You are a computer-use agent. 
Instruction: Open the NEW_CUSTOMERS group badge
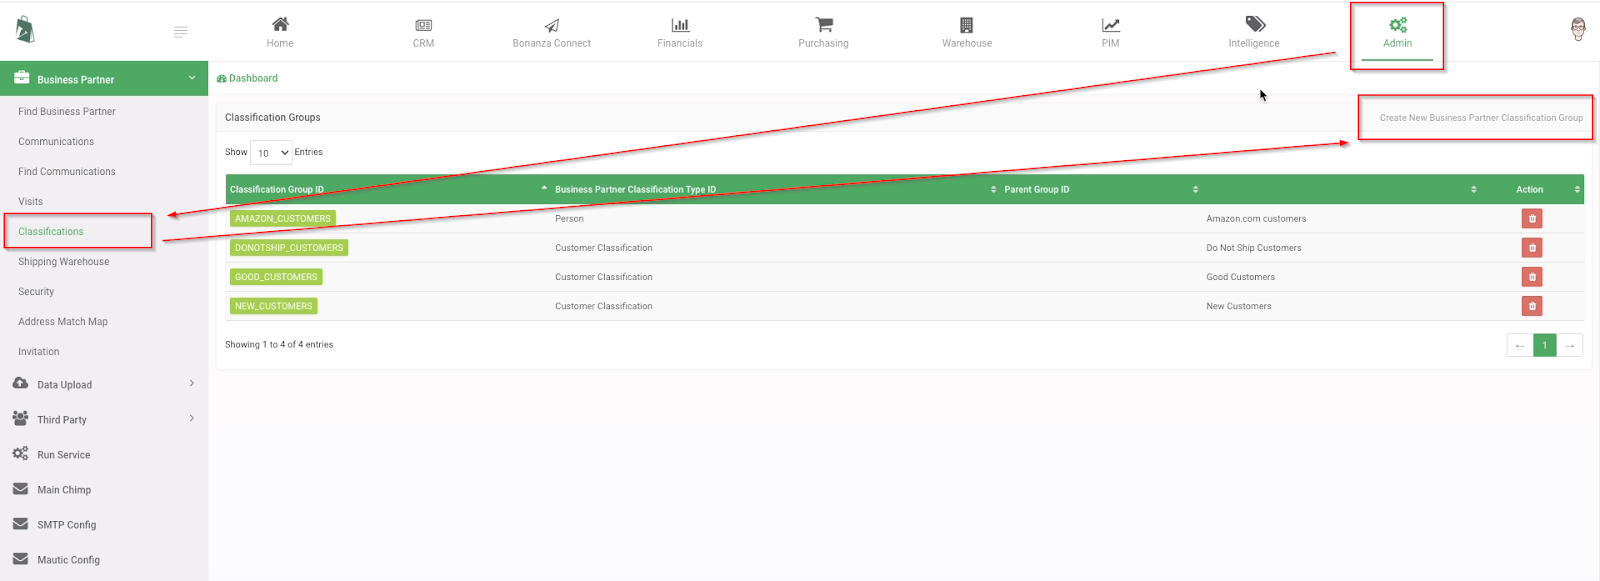pyautogui.click(x=274, y=306)
